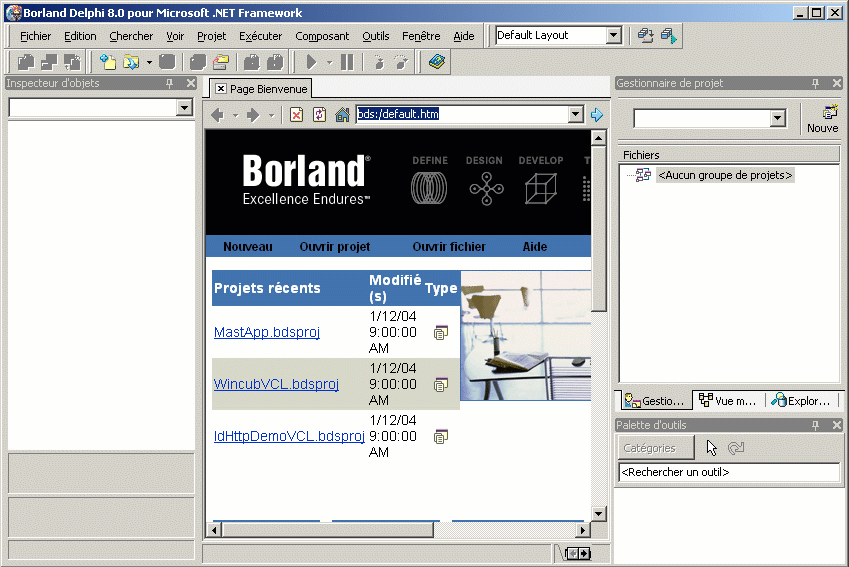The image size is (849, 567).
Task: Open the Chercher menu
Action: click(131, 36)
